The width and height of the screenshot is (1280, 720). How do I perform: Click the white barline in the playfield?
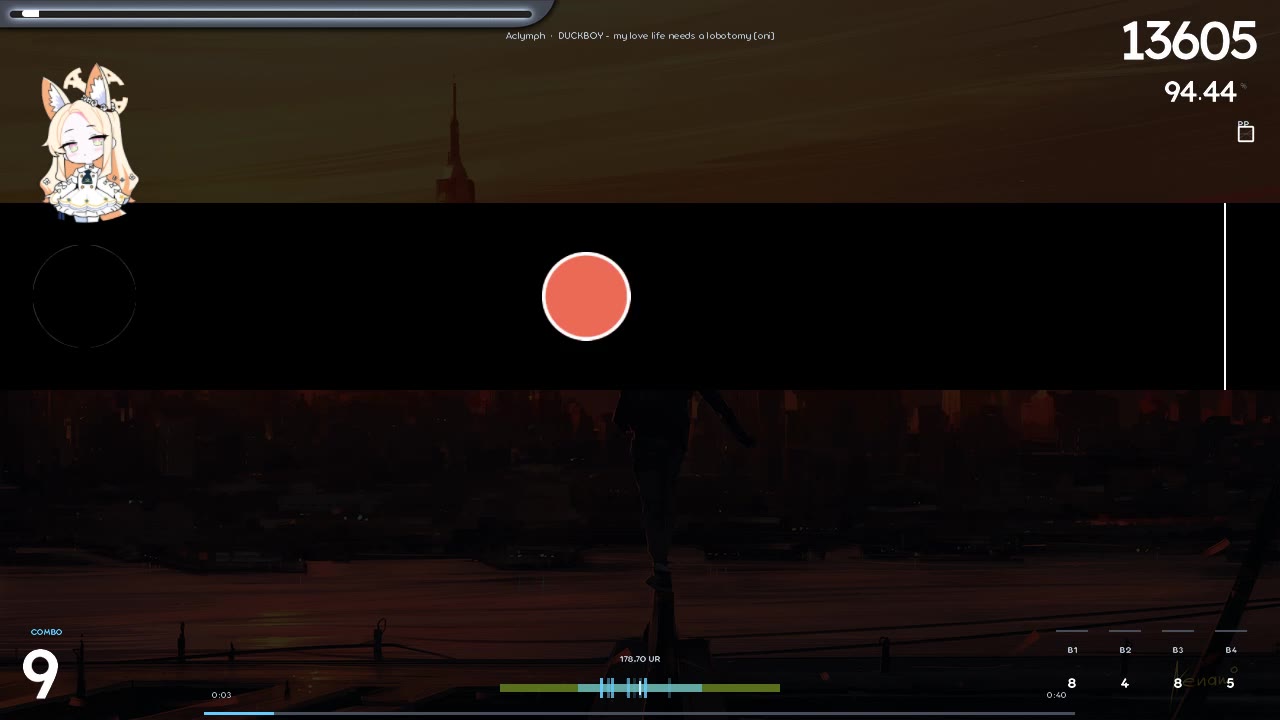(1224, 296)
